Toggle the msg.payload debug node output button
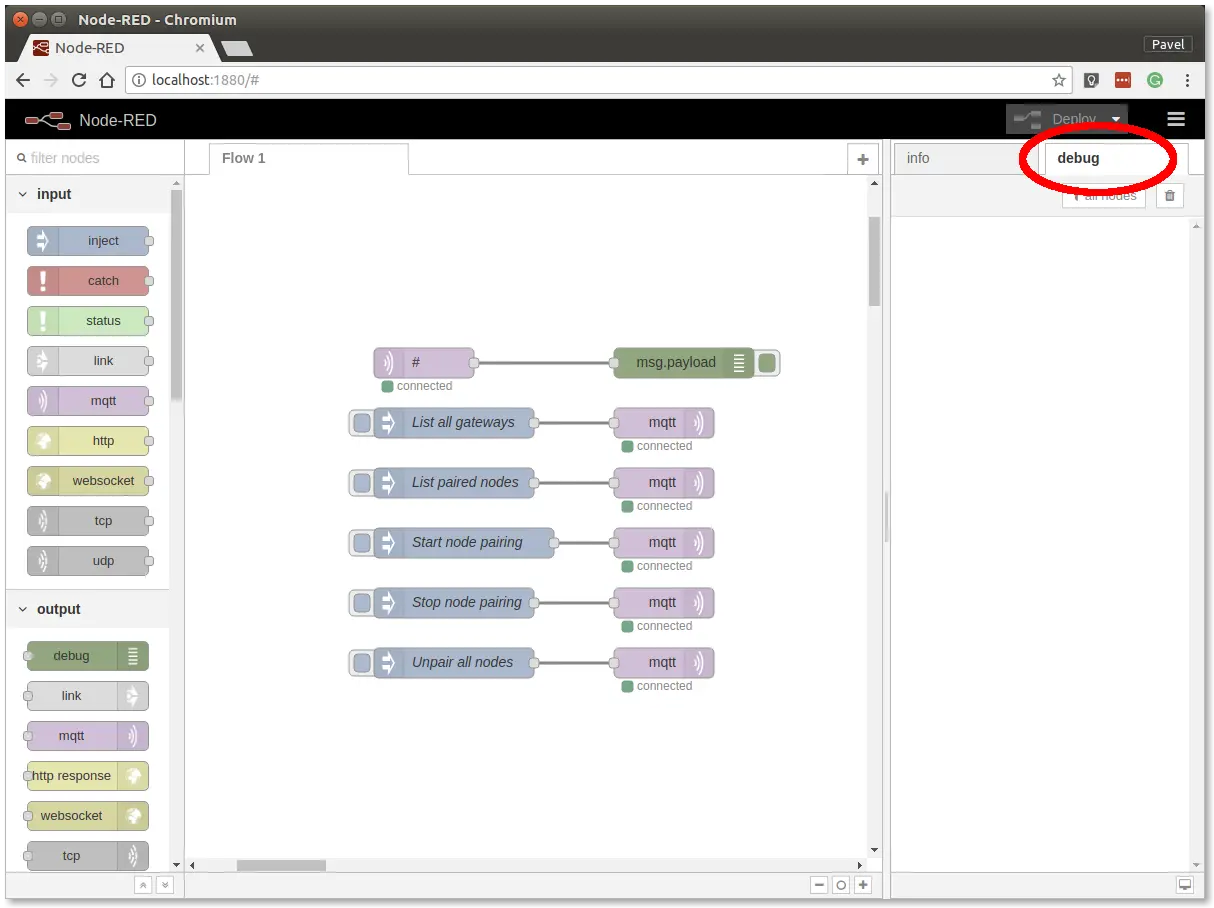1214x908 pixels. click(767, 363)
